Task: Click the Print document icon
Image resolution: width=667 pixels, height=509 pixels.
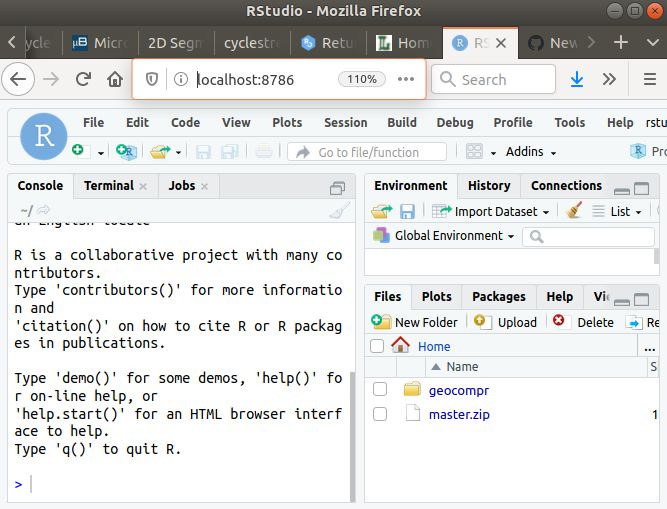Action: point(264,152)
